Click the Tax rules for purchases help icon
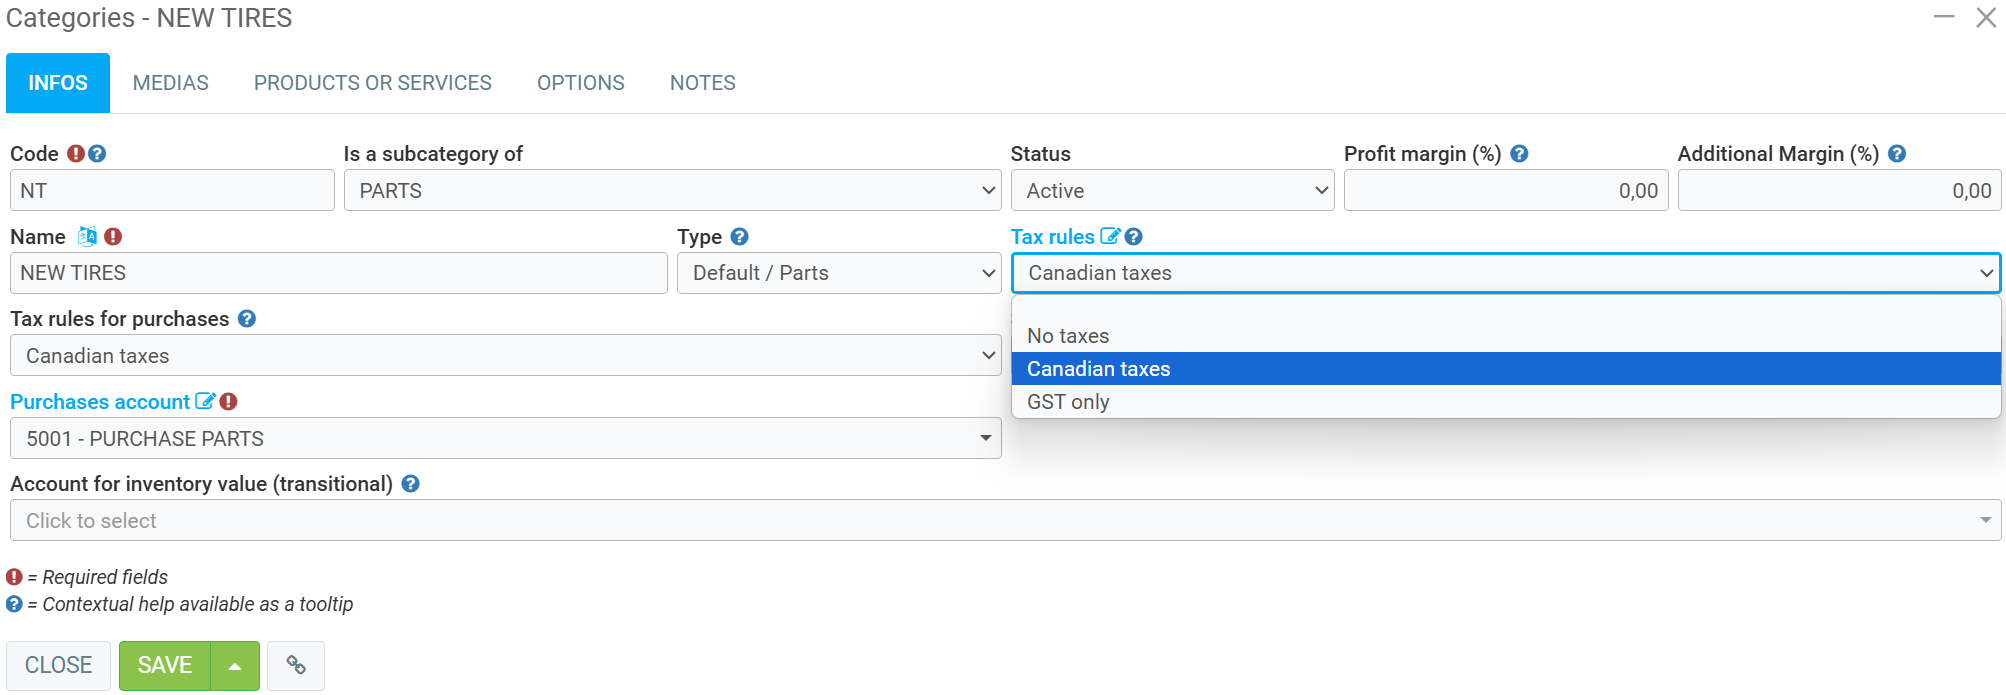2006x695 pixels. click(247, 319)
